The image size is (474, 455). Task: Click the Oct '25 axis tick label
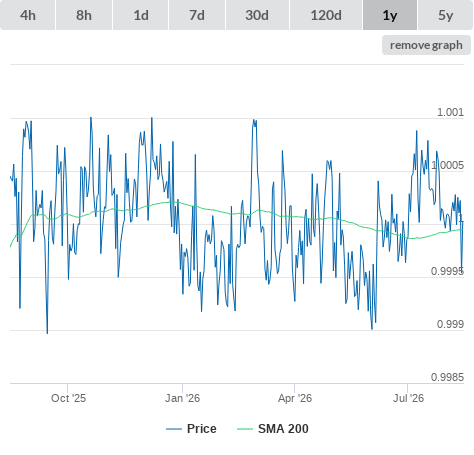pos(68,398)
